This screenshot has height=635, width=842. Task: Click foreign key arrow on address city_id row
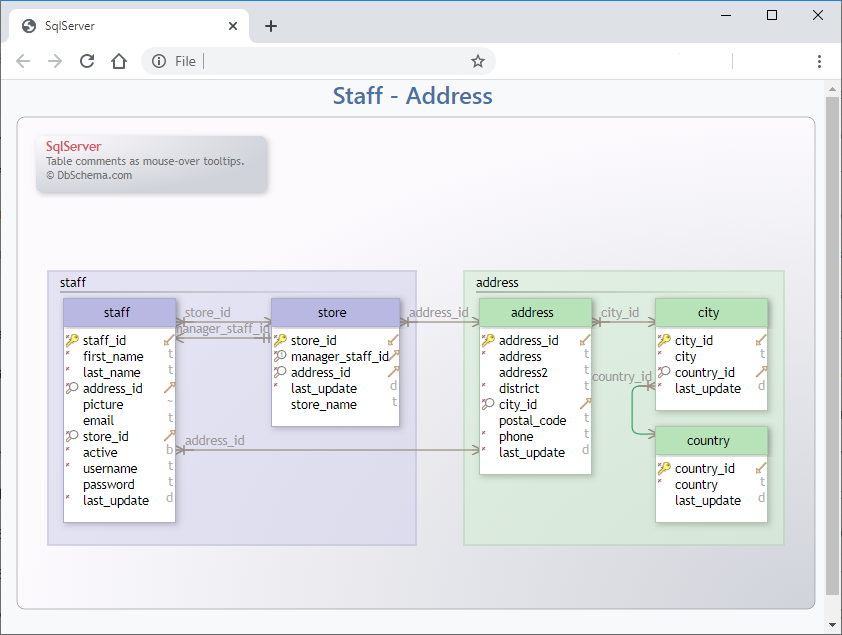tap(585, 403)
